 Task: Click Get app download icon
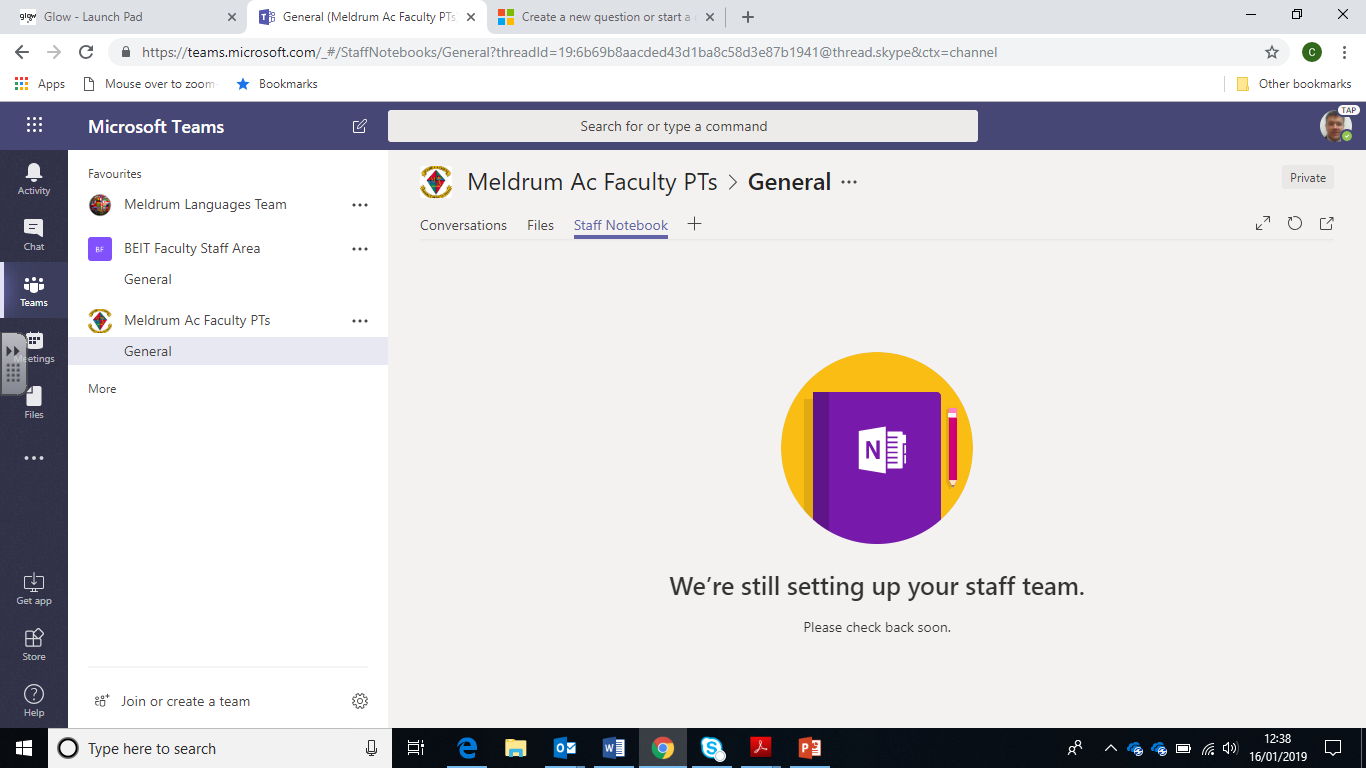tap(34, 588)
